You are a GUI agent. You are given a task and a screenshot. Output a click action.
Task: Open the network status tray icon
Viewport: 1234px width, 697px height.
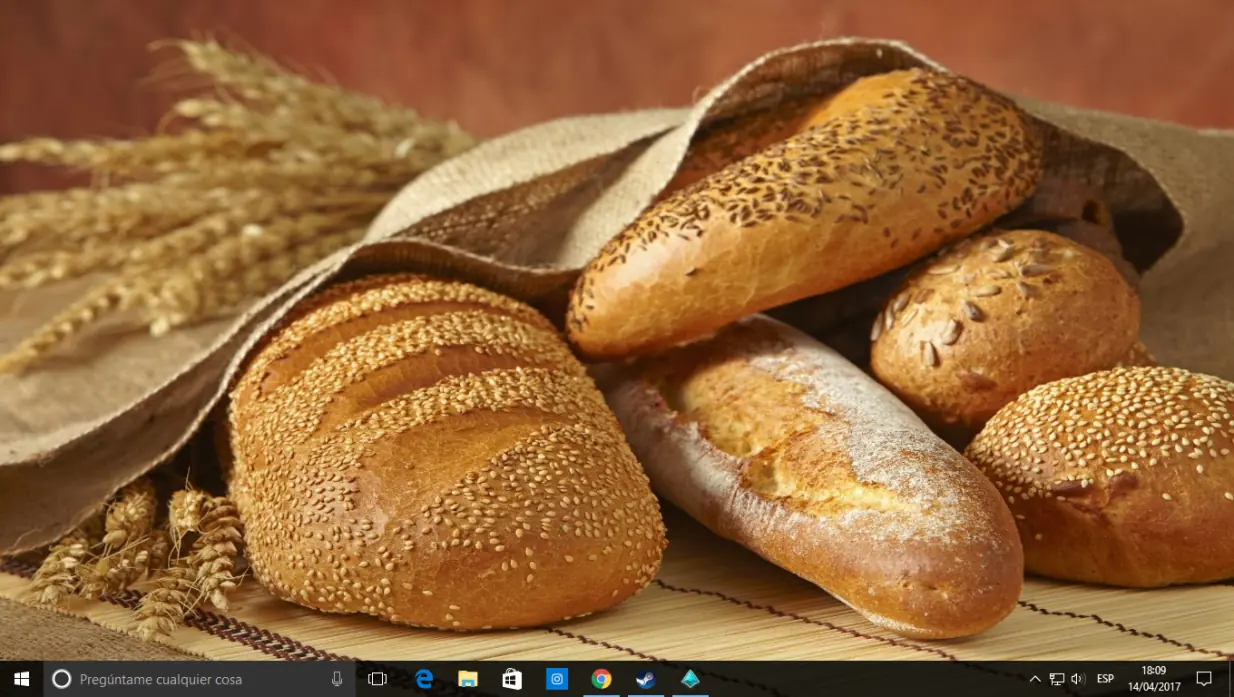tap(1057, 679)
